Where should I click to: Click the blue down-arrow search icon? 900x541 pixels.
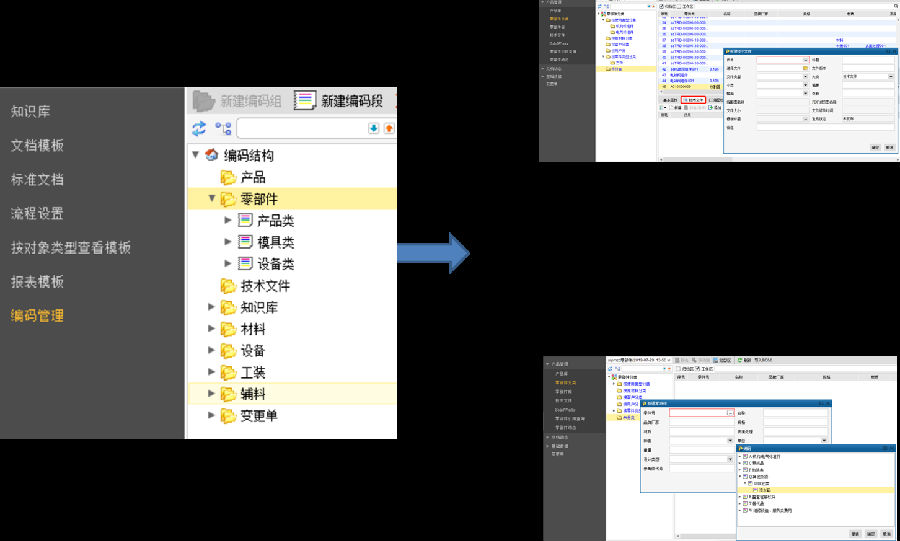pos(374,128)
